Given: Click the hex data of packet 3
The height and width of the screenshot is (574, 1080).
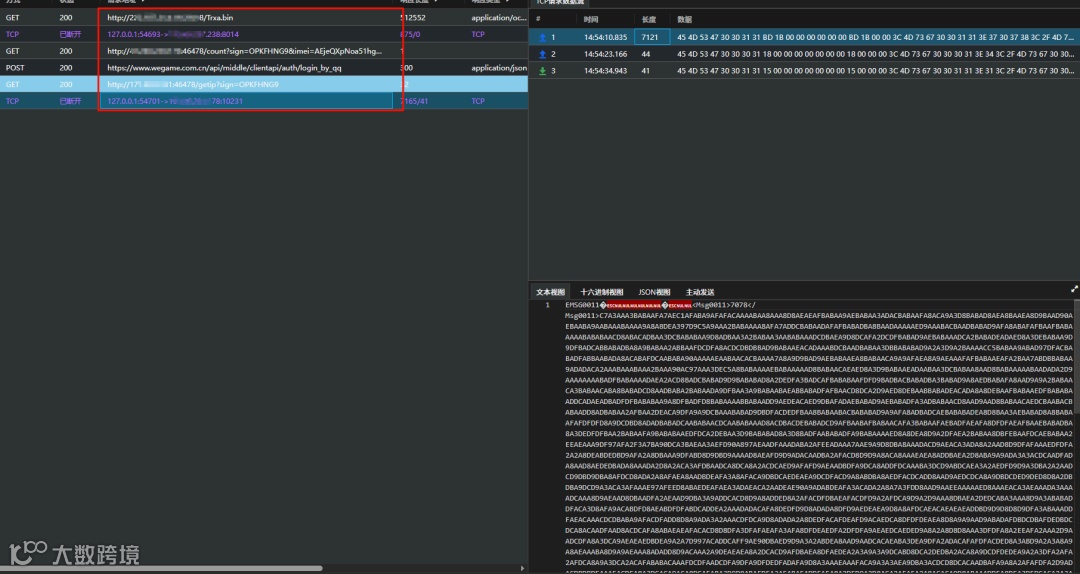Looking at the screenshot, I should click(x=875, y=70).
